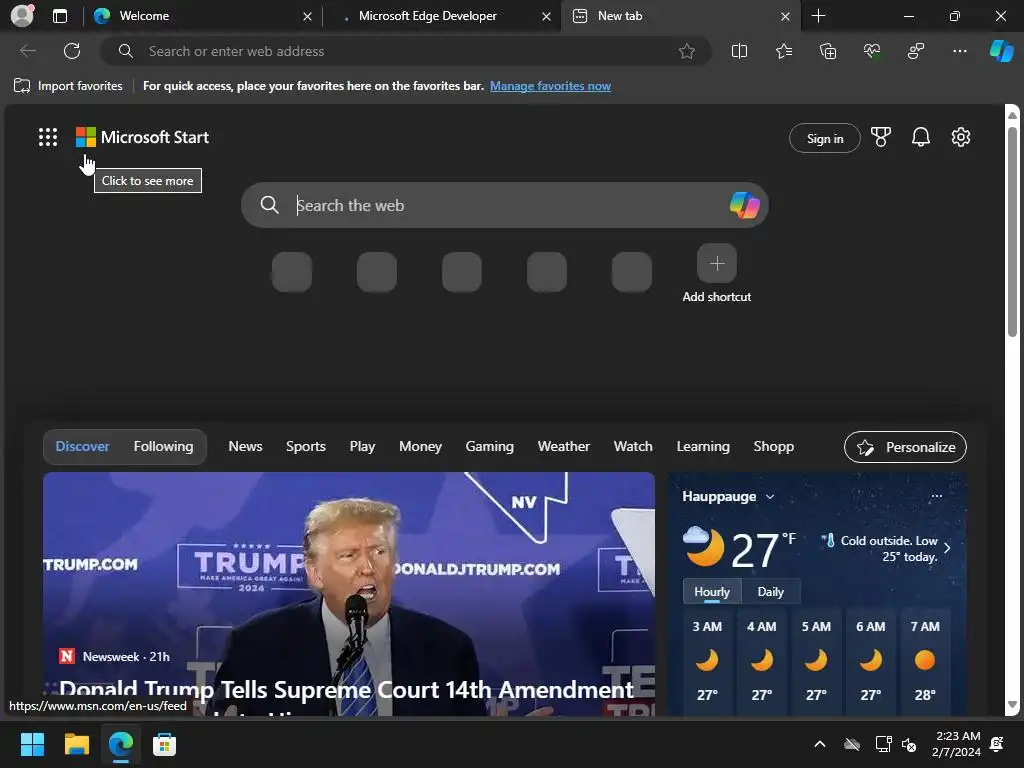1024x768 pixels.
Task: Open Settings and more ellipsis menu
Action: click(960, 51)
